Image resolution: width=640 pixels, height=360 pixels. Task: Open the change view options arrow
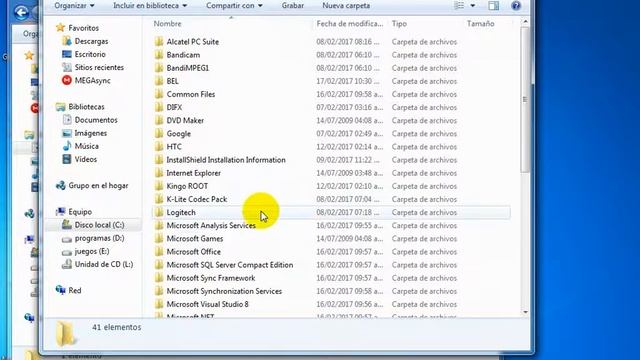click(x=473, y=6)
